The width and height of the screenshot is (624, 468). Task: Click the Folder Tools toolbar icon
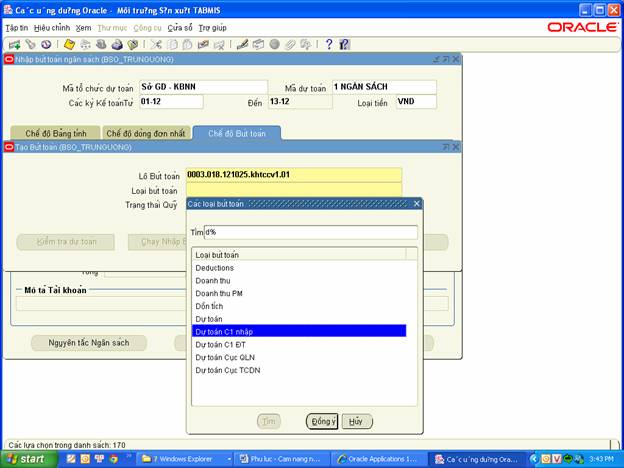[306, 45]
